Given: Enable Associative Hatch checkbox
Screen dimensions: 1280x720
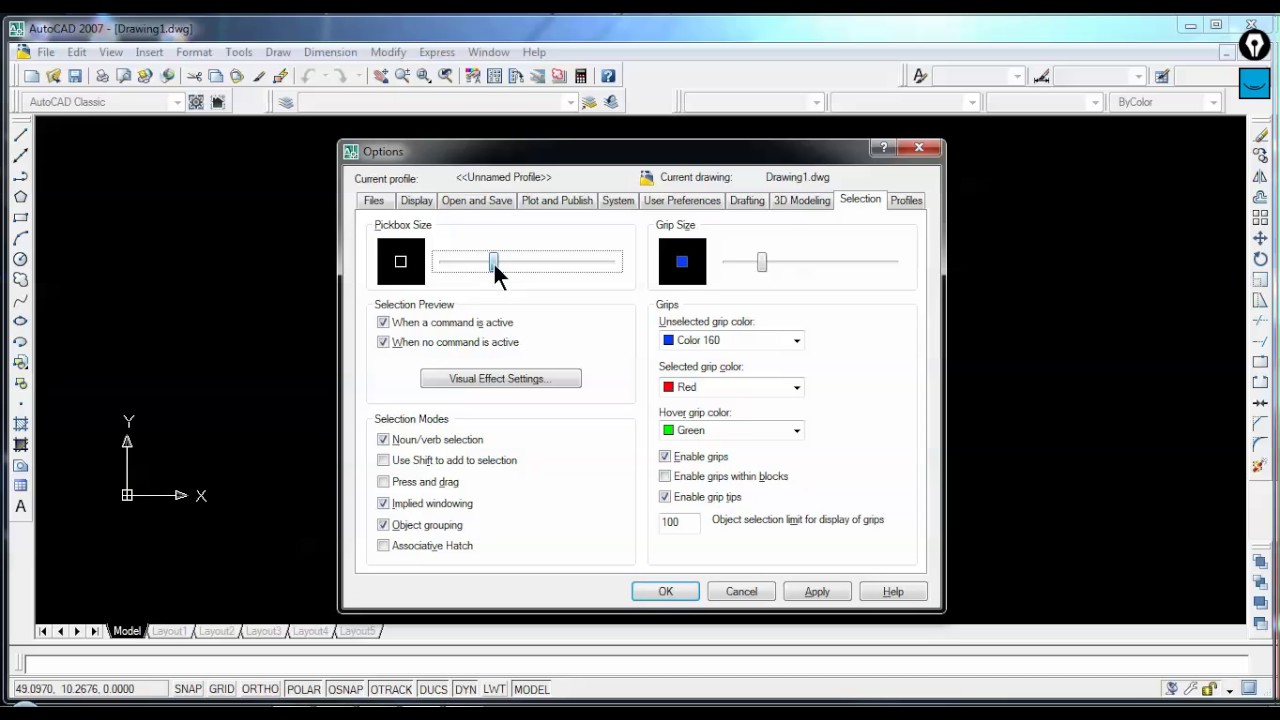Looking at the screenshot, I should coord(383,545).
